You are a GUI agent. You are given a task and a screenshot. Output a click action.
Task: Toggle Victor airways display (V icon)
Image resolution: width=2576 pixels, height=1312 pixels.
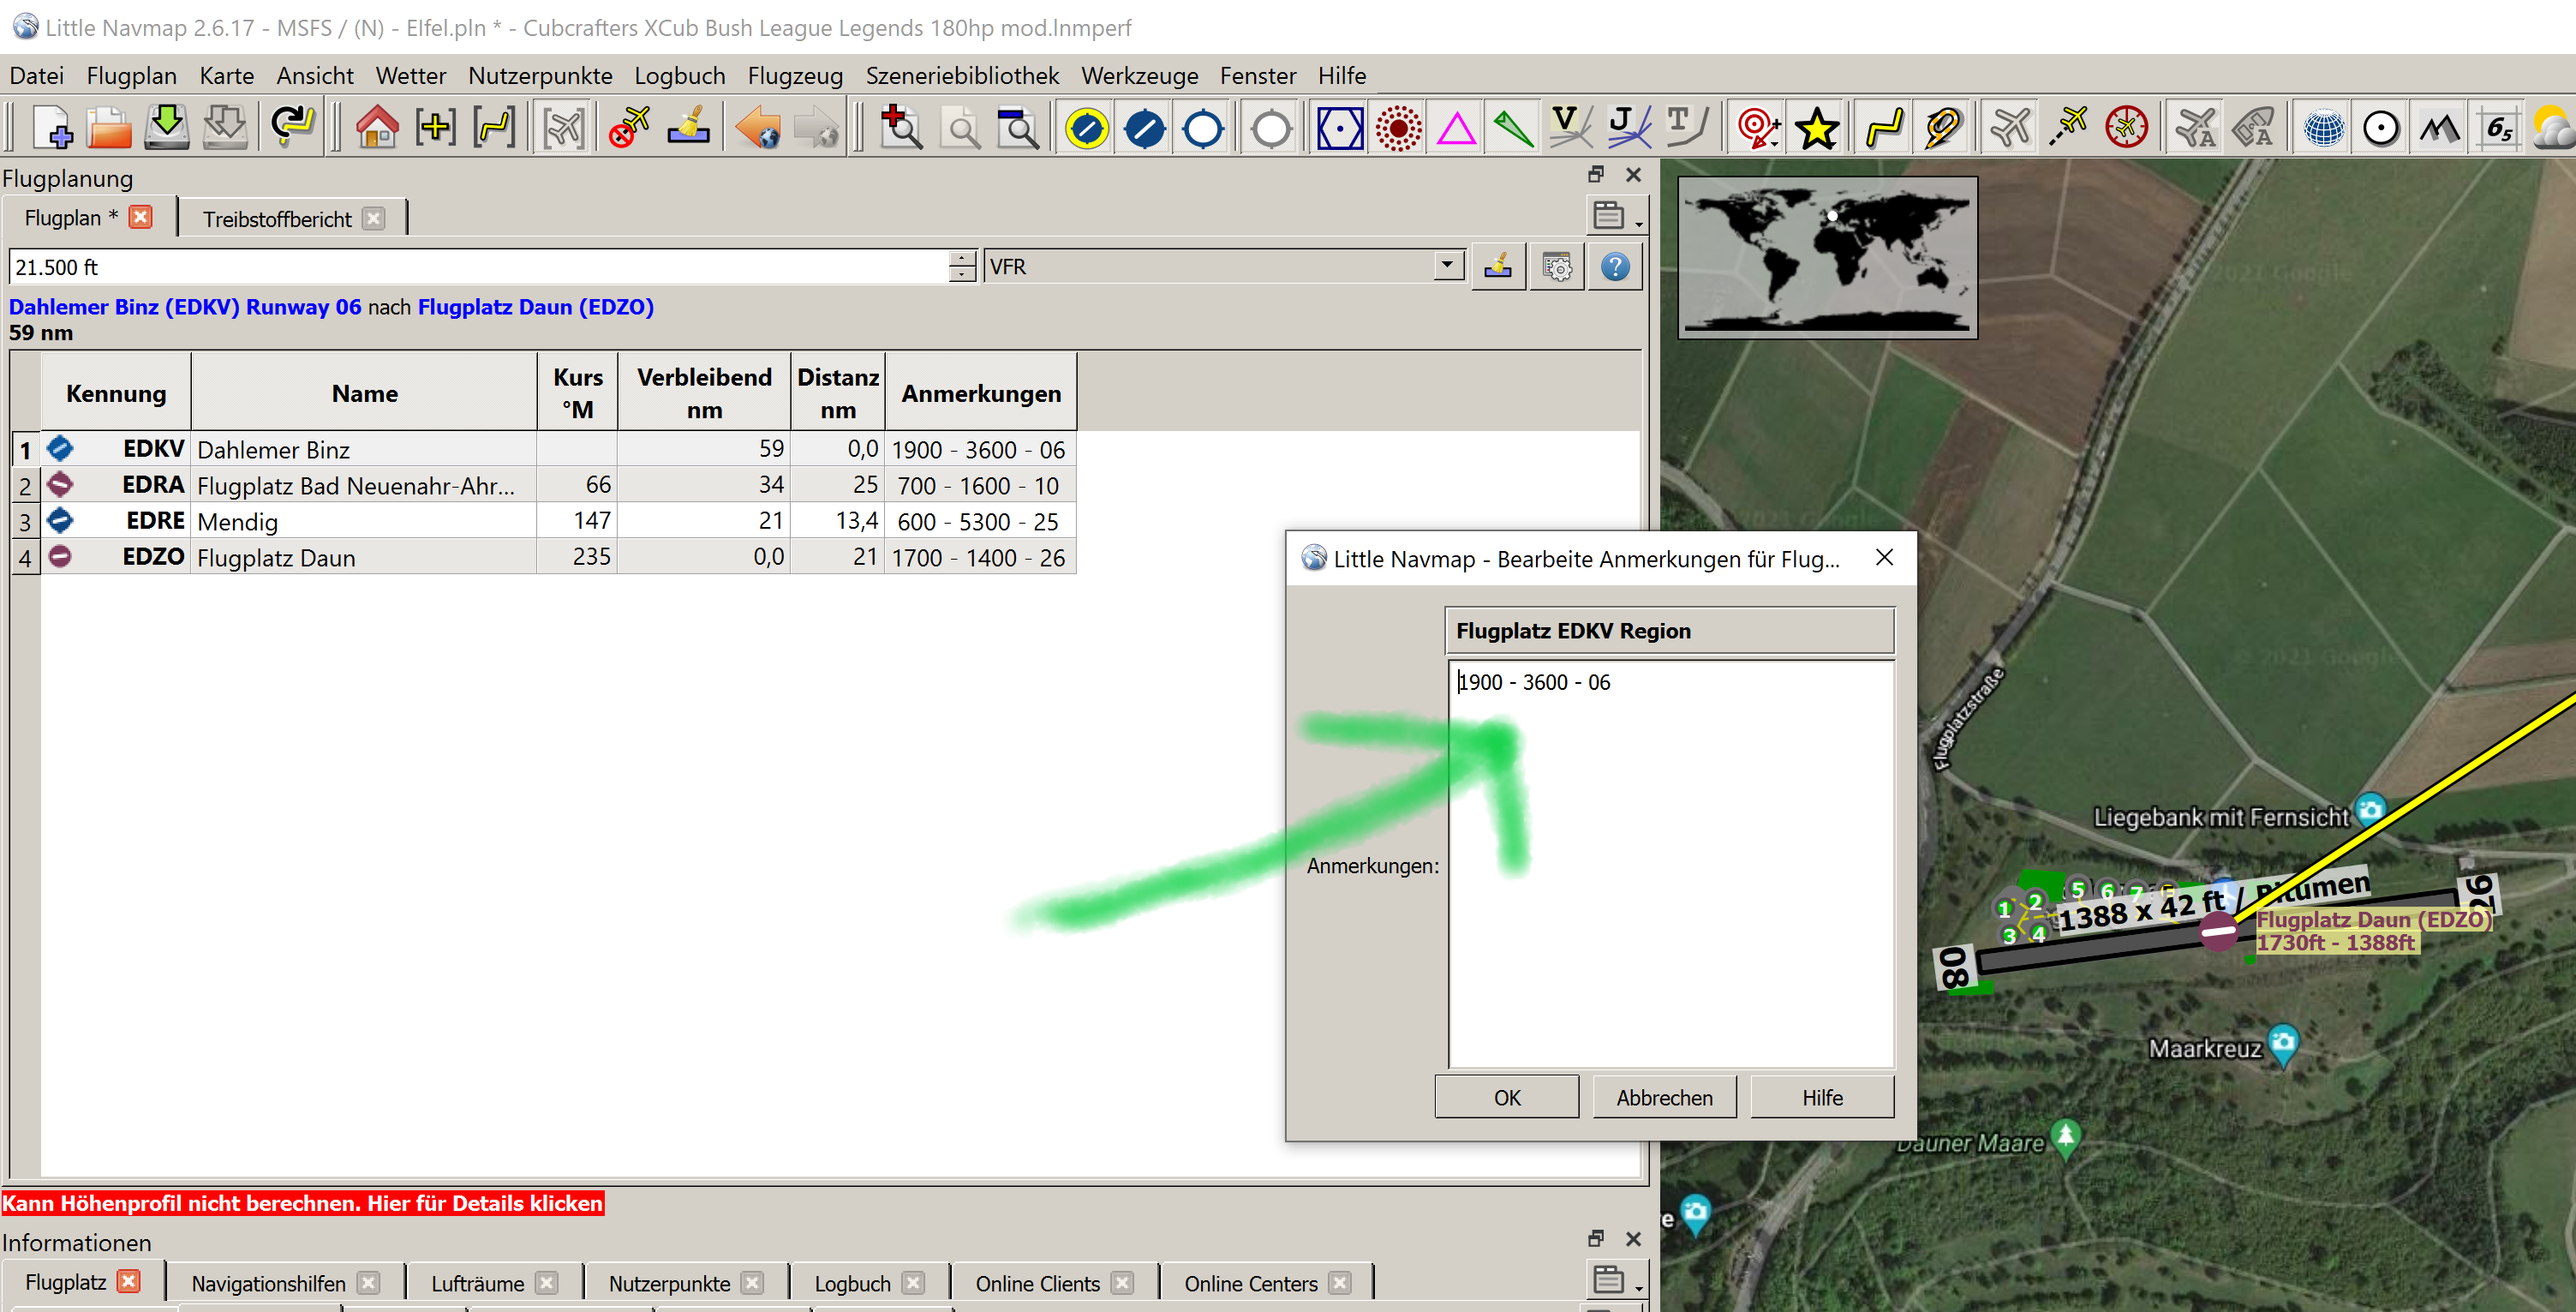[x=1570, y=128]
